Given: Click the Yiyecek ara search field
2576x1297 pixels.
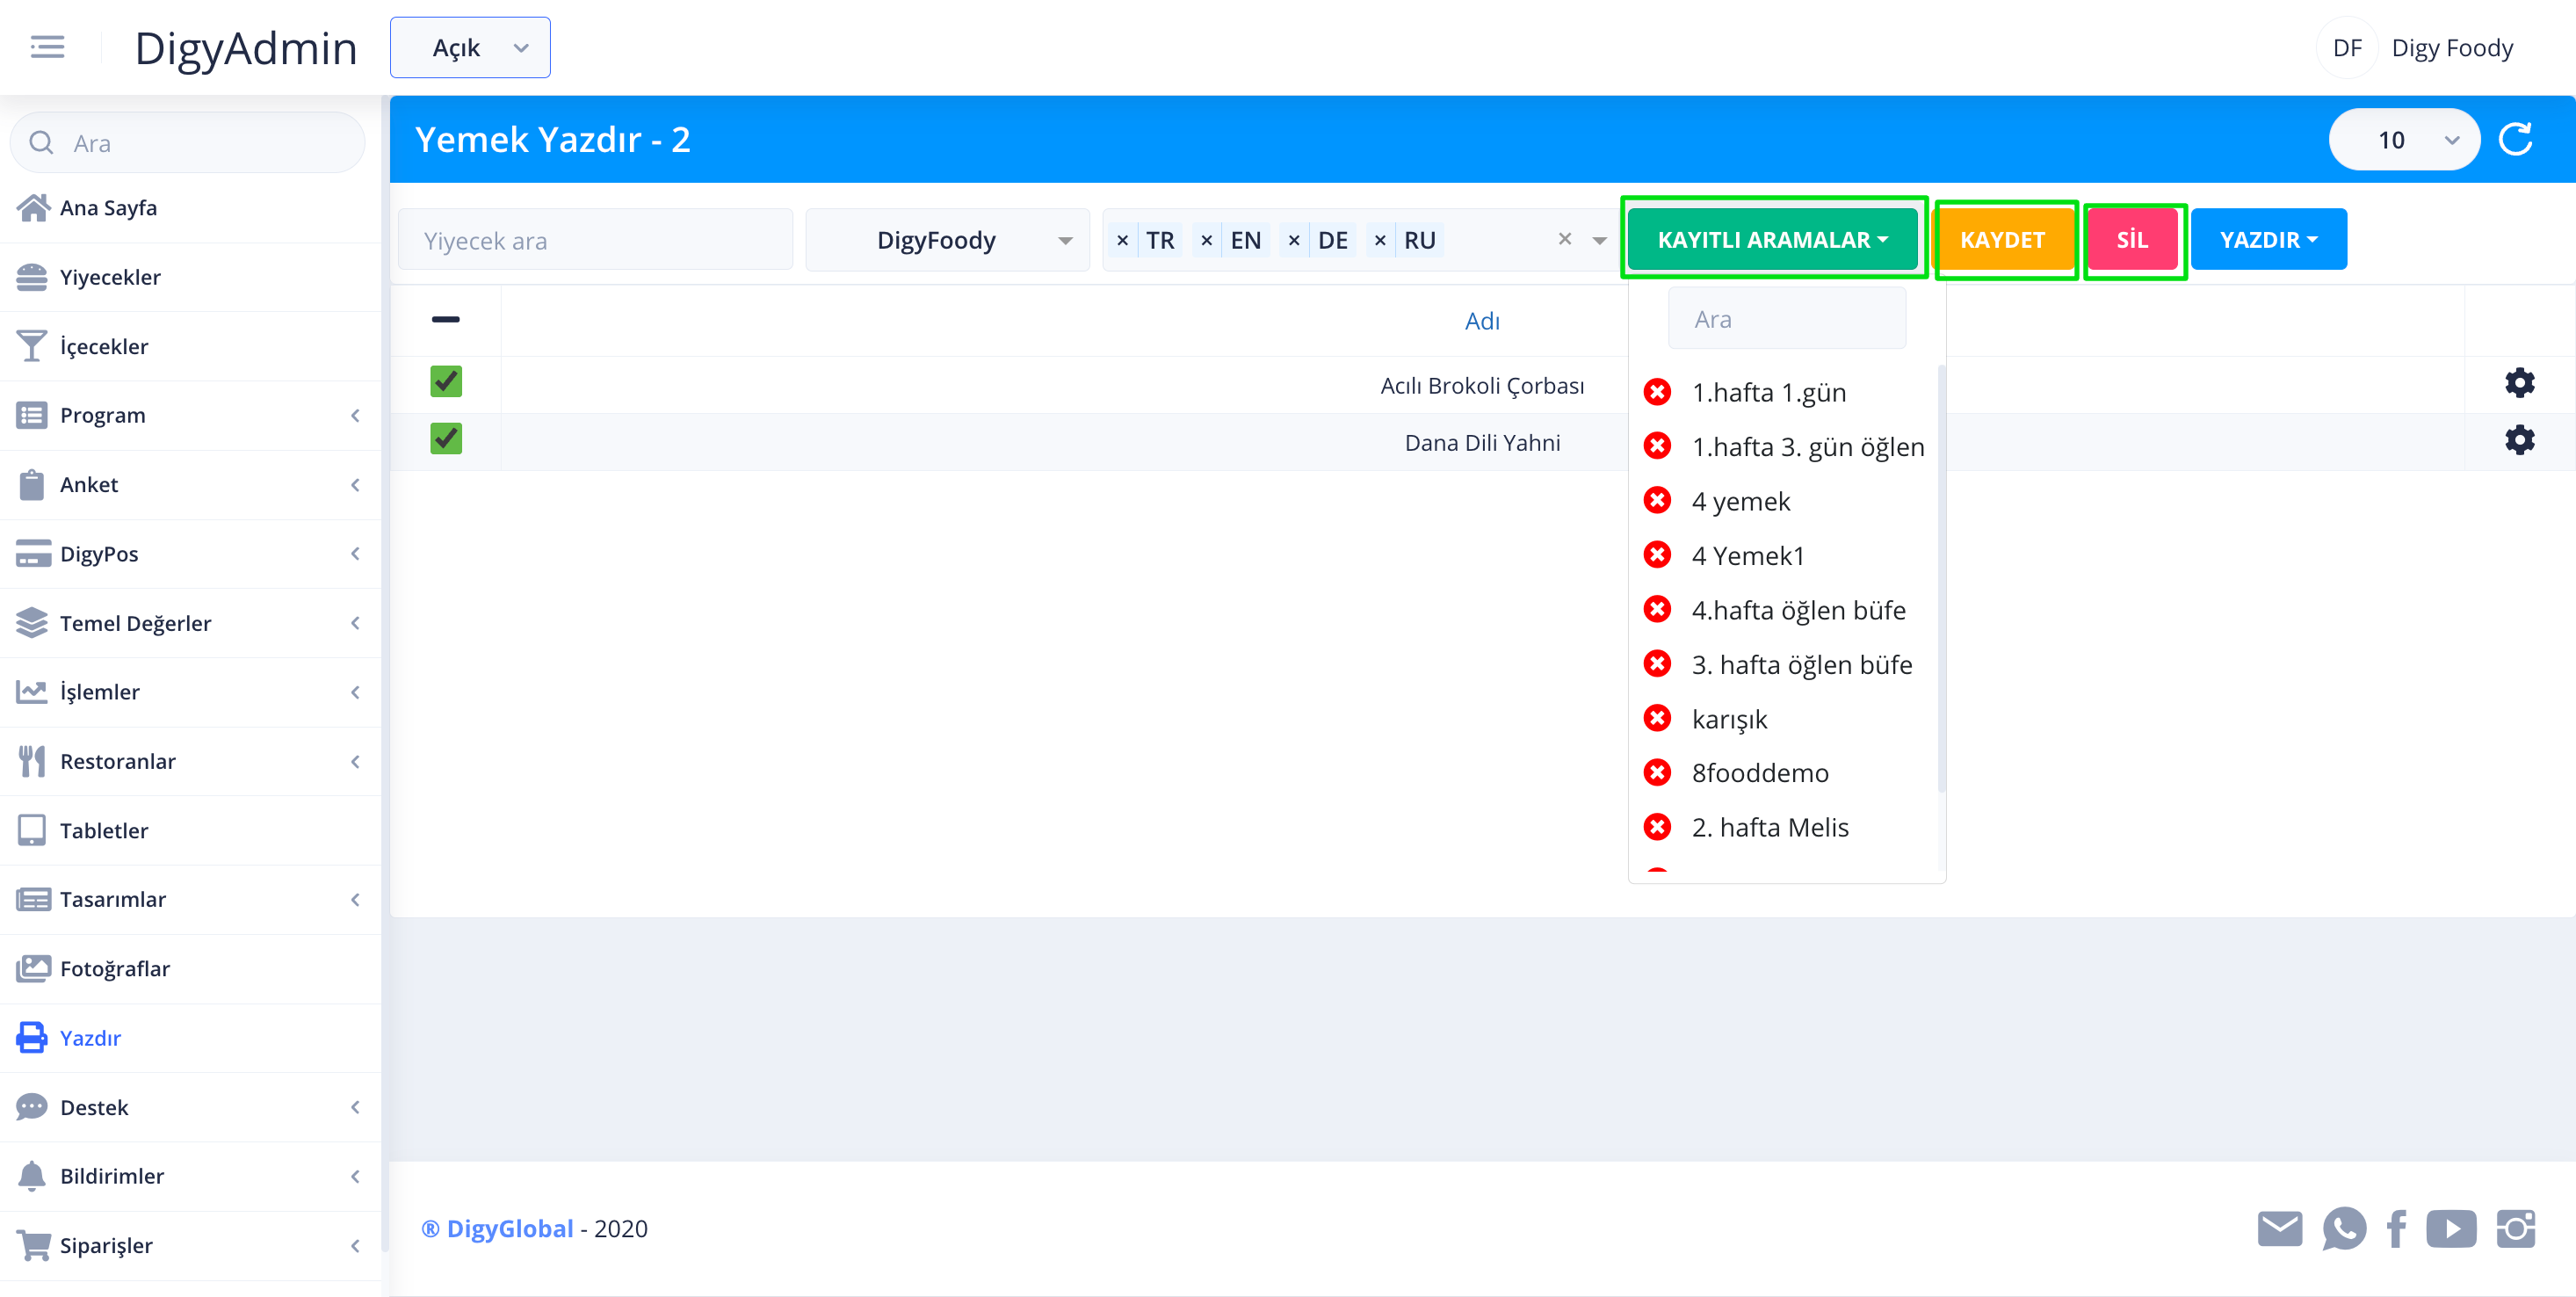Looking at the screenshot, I should pos(595,240).
